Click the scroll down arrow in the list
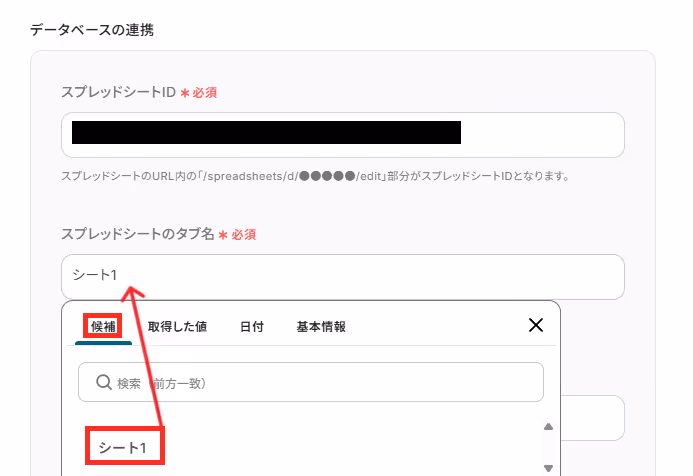This screenshot has width=693, height=476. click(548, 468)
